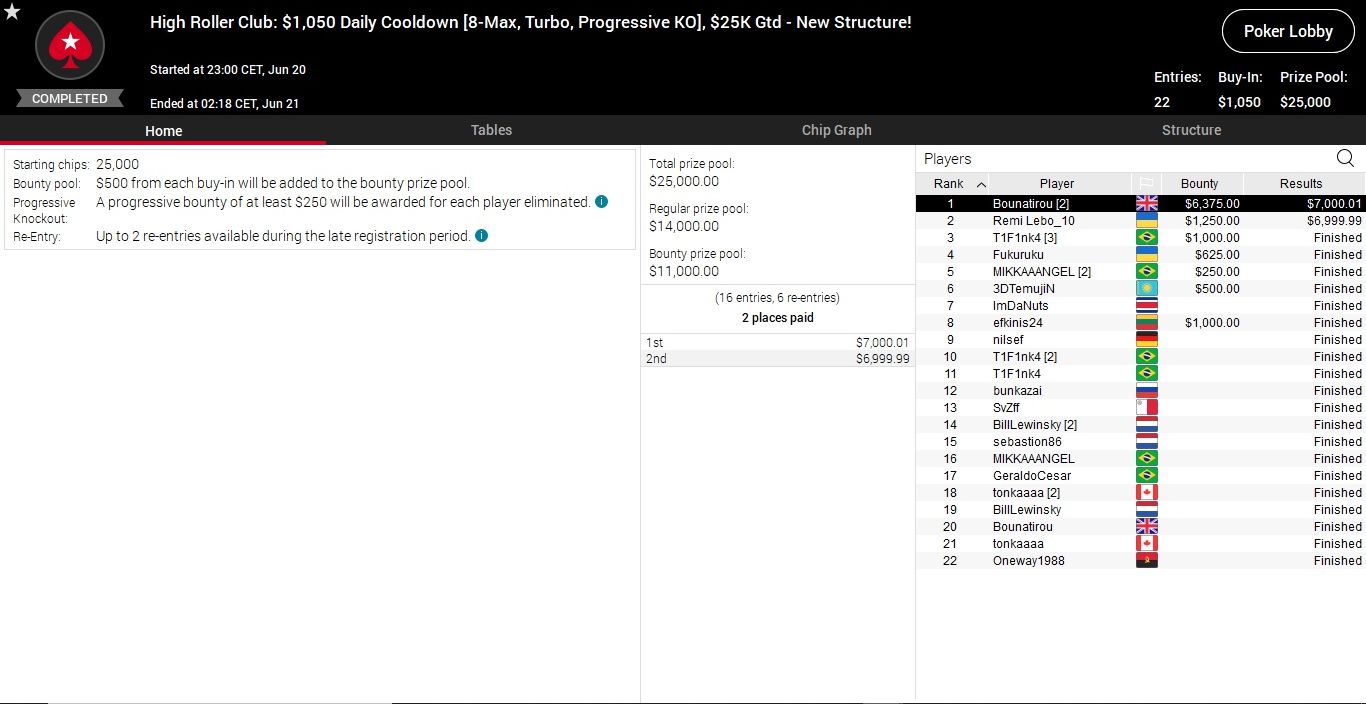
Task: Open the Chip Graph tab
Action: pyautogui.click(x=836, y=130)
